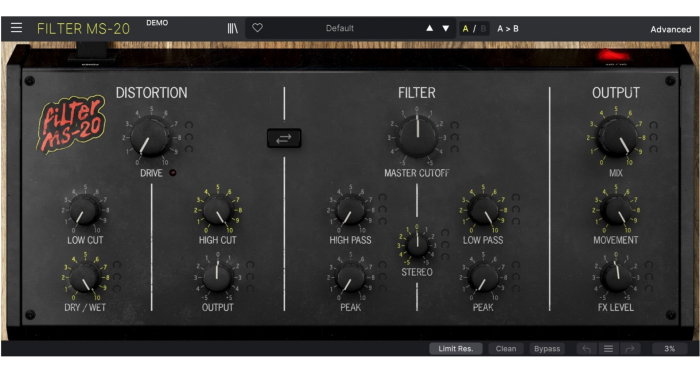The image size is (700, 372).
Task: Click the STEREO knob
Action: point(417,245)
